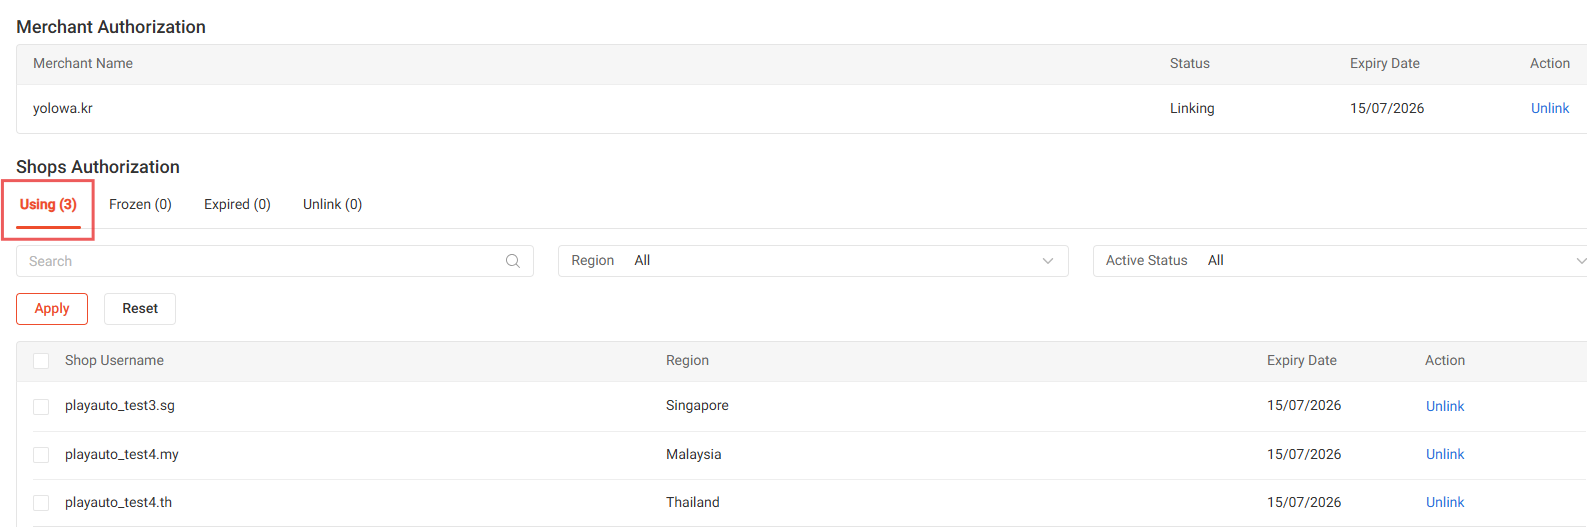
Task: Select the playauto_test4.my shop checkbox
Action: click(x=41, y=455)
